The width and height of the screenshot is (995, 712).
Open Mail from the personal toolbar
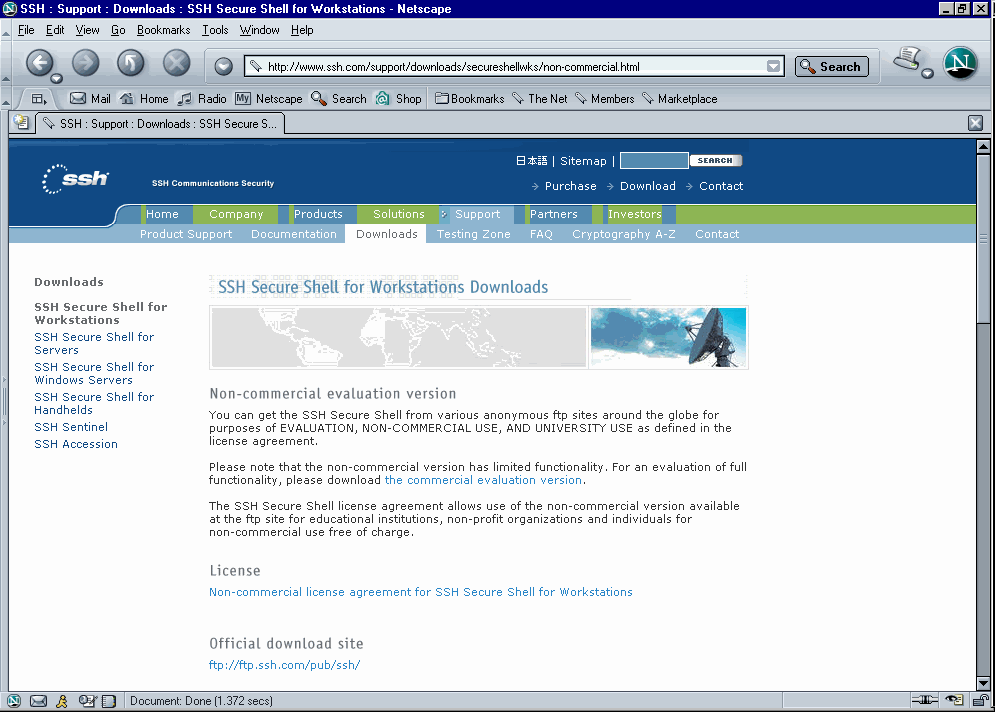point(90,99)
